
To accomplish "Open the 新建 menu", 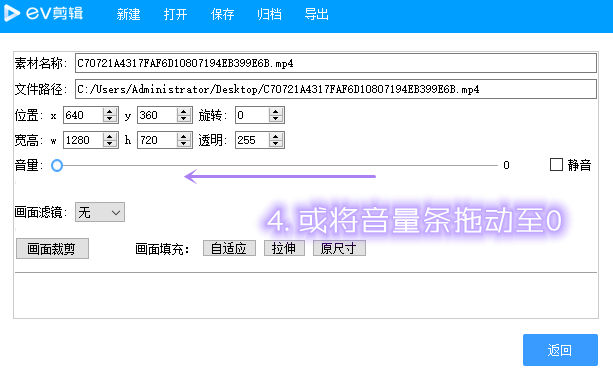I will coord(128,14).
